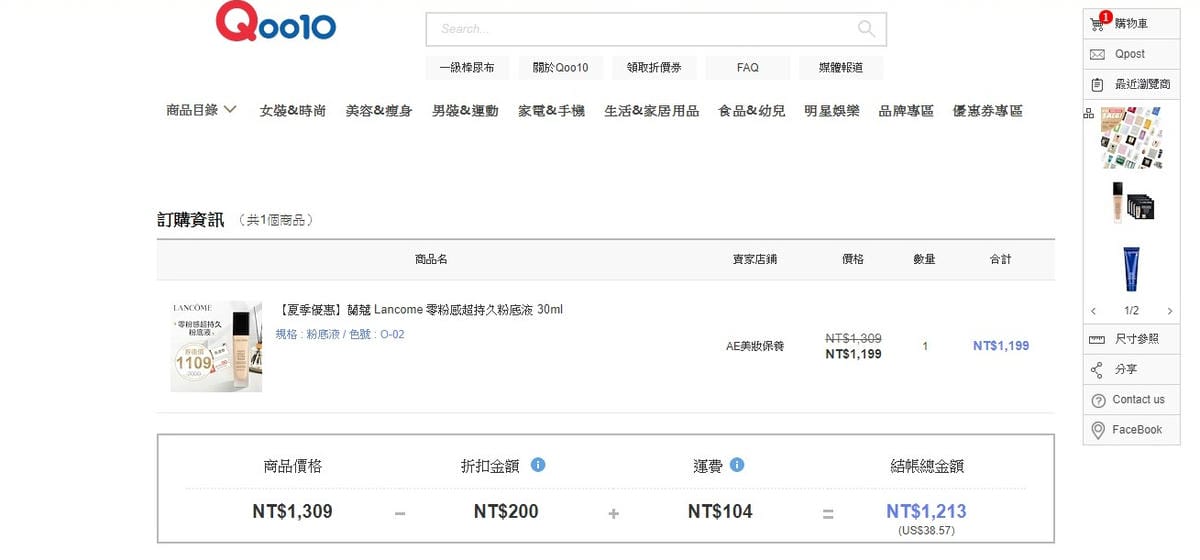The image size is (1200, 560).
Task: Click info icon next to 運費
Action: click(737, 465)
